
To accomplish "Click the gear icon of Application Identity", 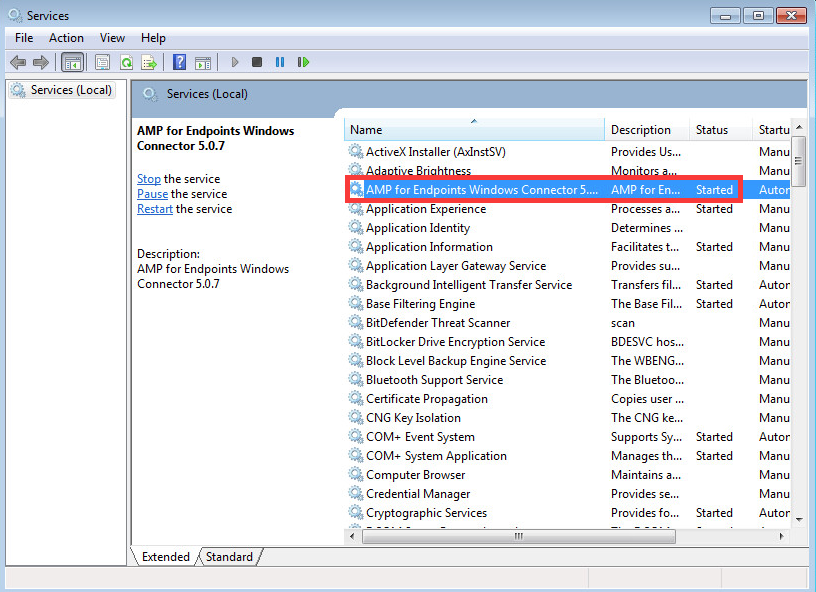I will pos(356,227).
